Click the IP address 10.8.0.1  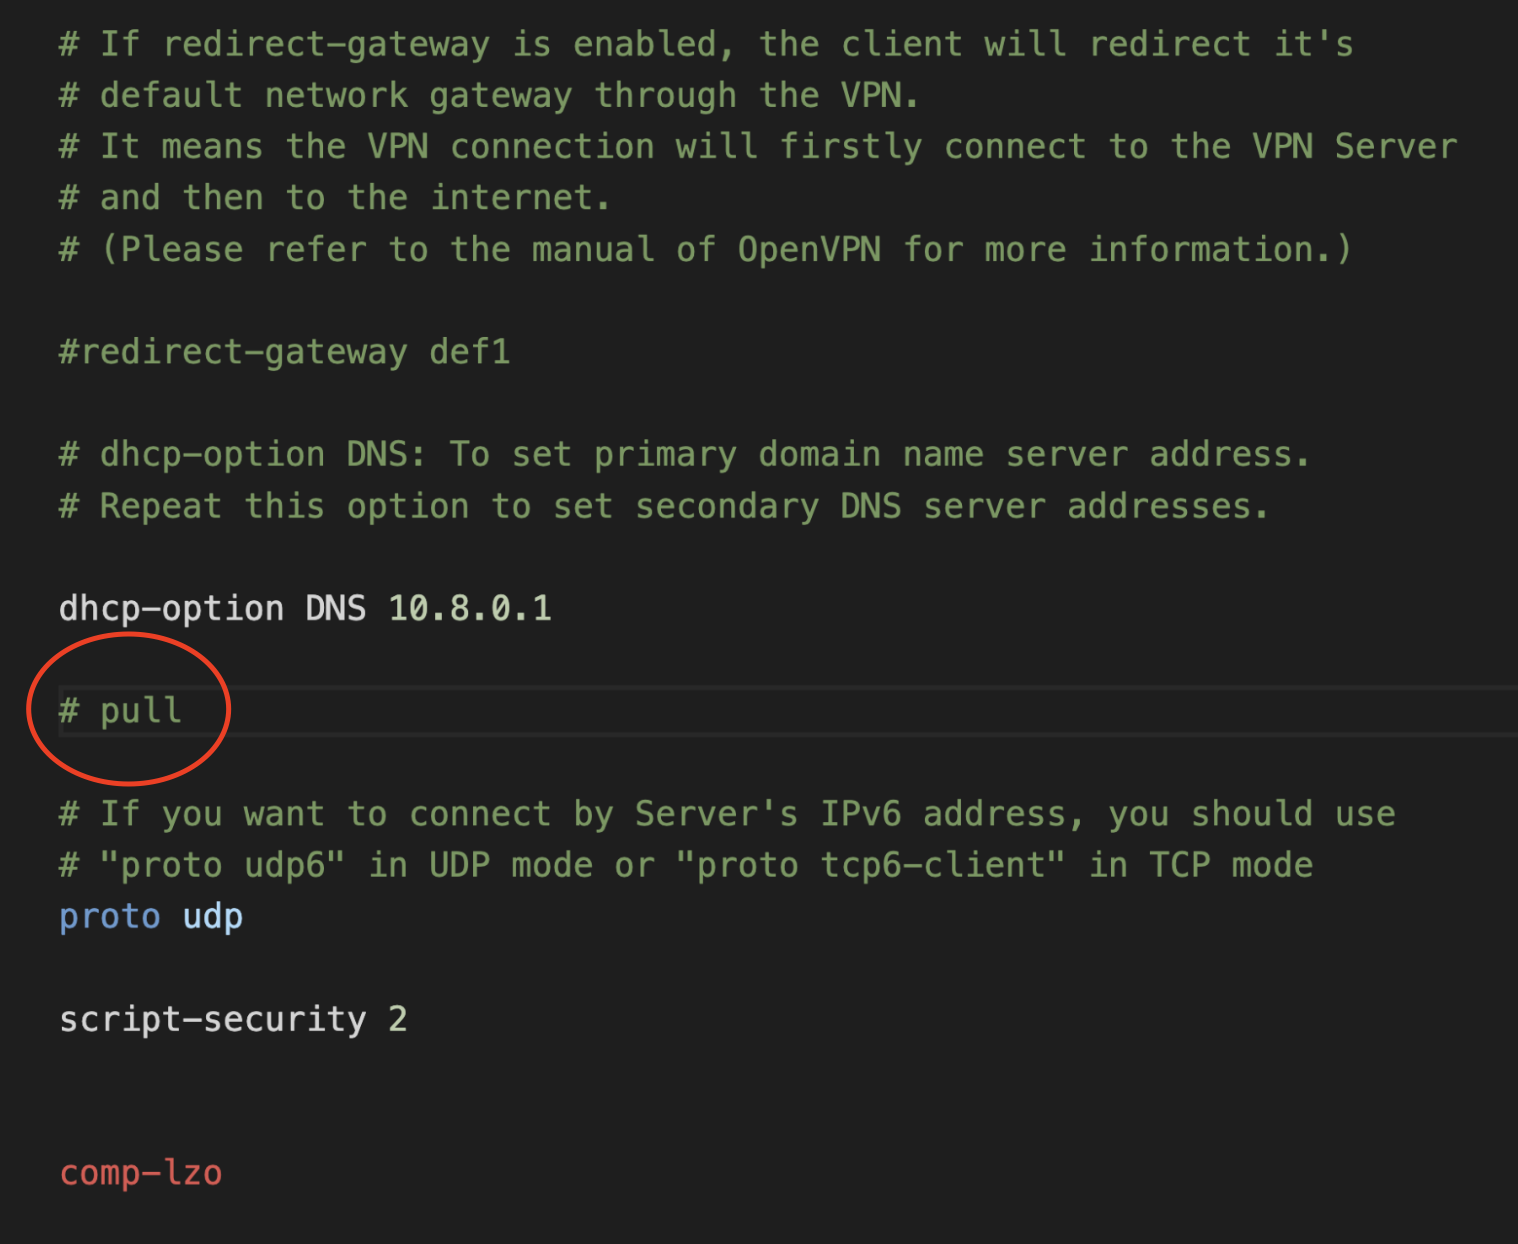coord(469,608)
